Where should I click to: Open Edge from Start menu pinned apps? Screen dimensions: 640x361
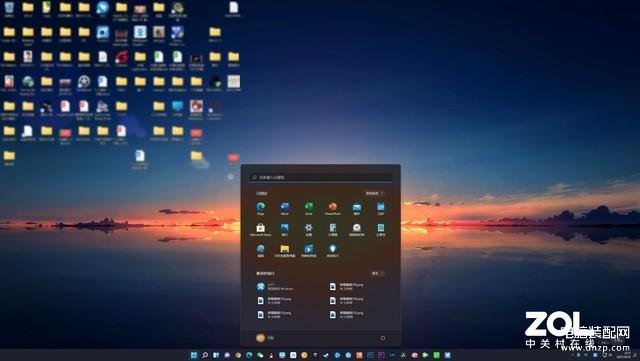[260, 208]
